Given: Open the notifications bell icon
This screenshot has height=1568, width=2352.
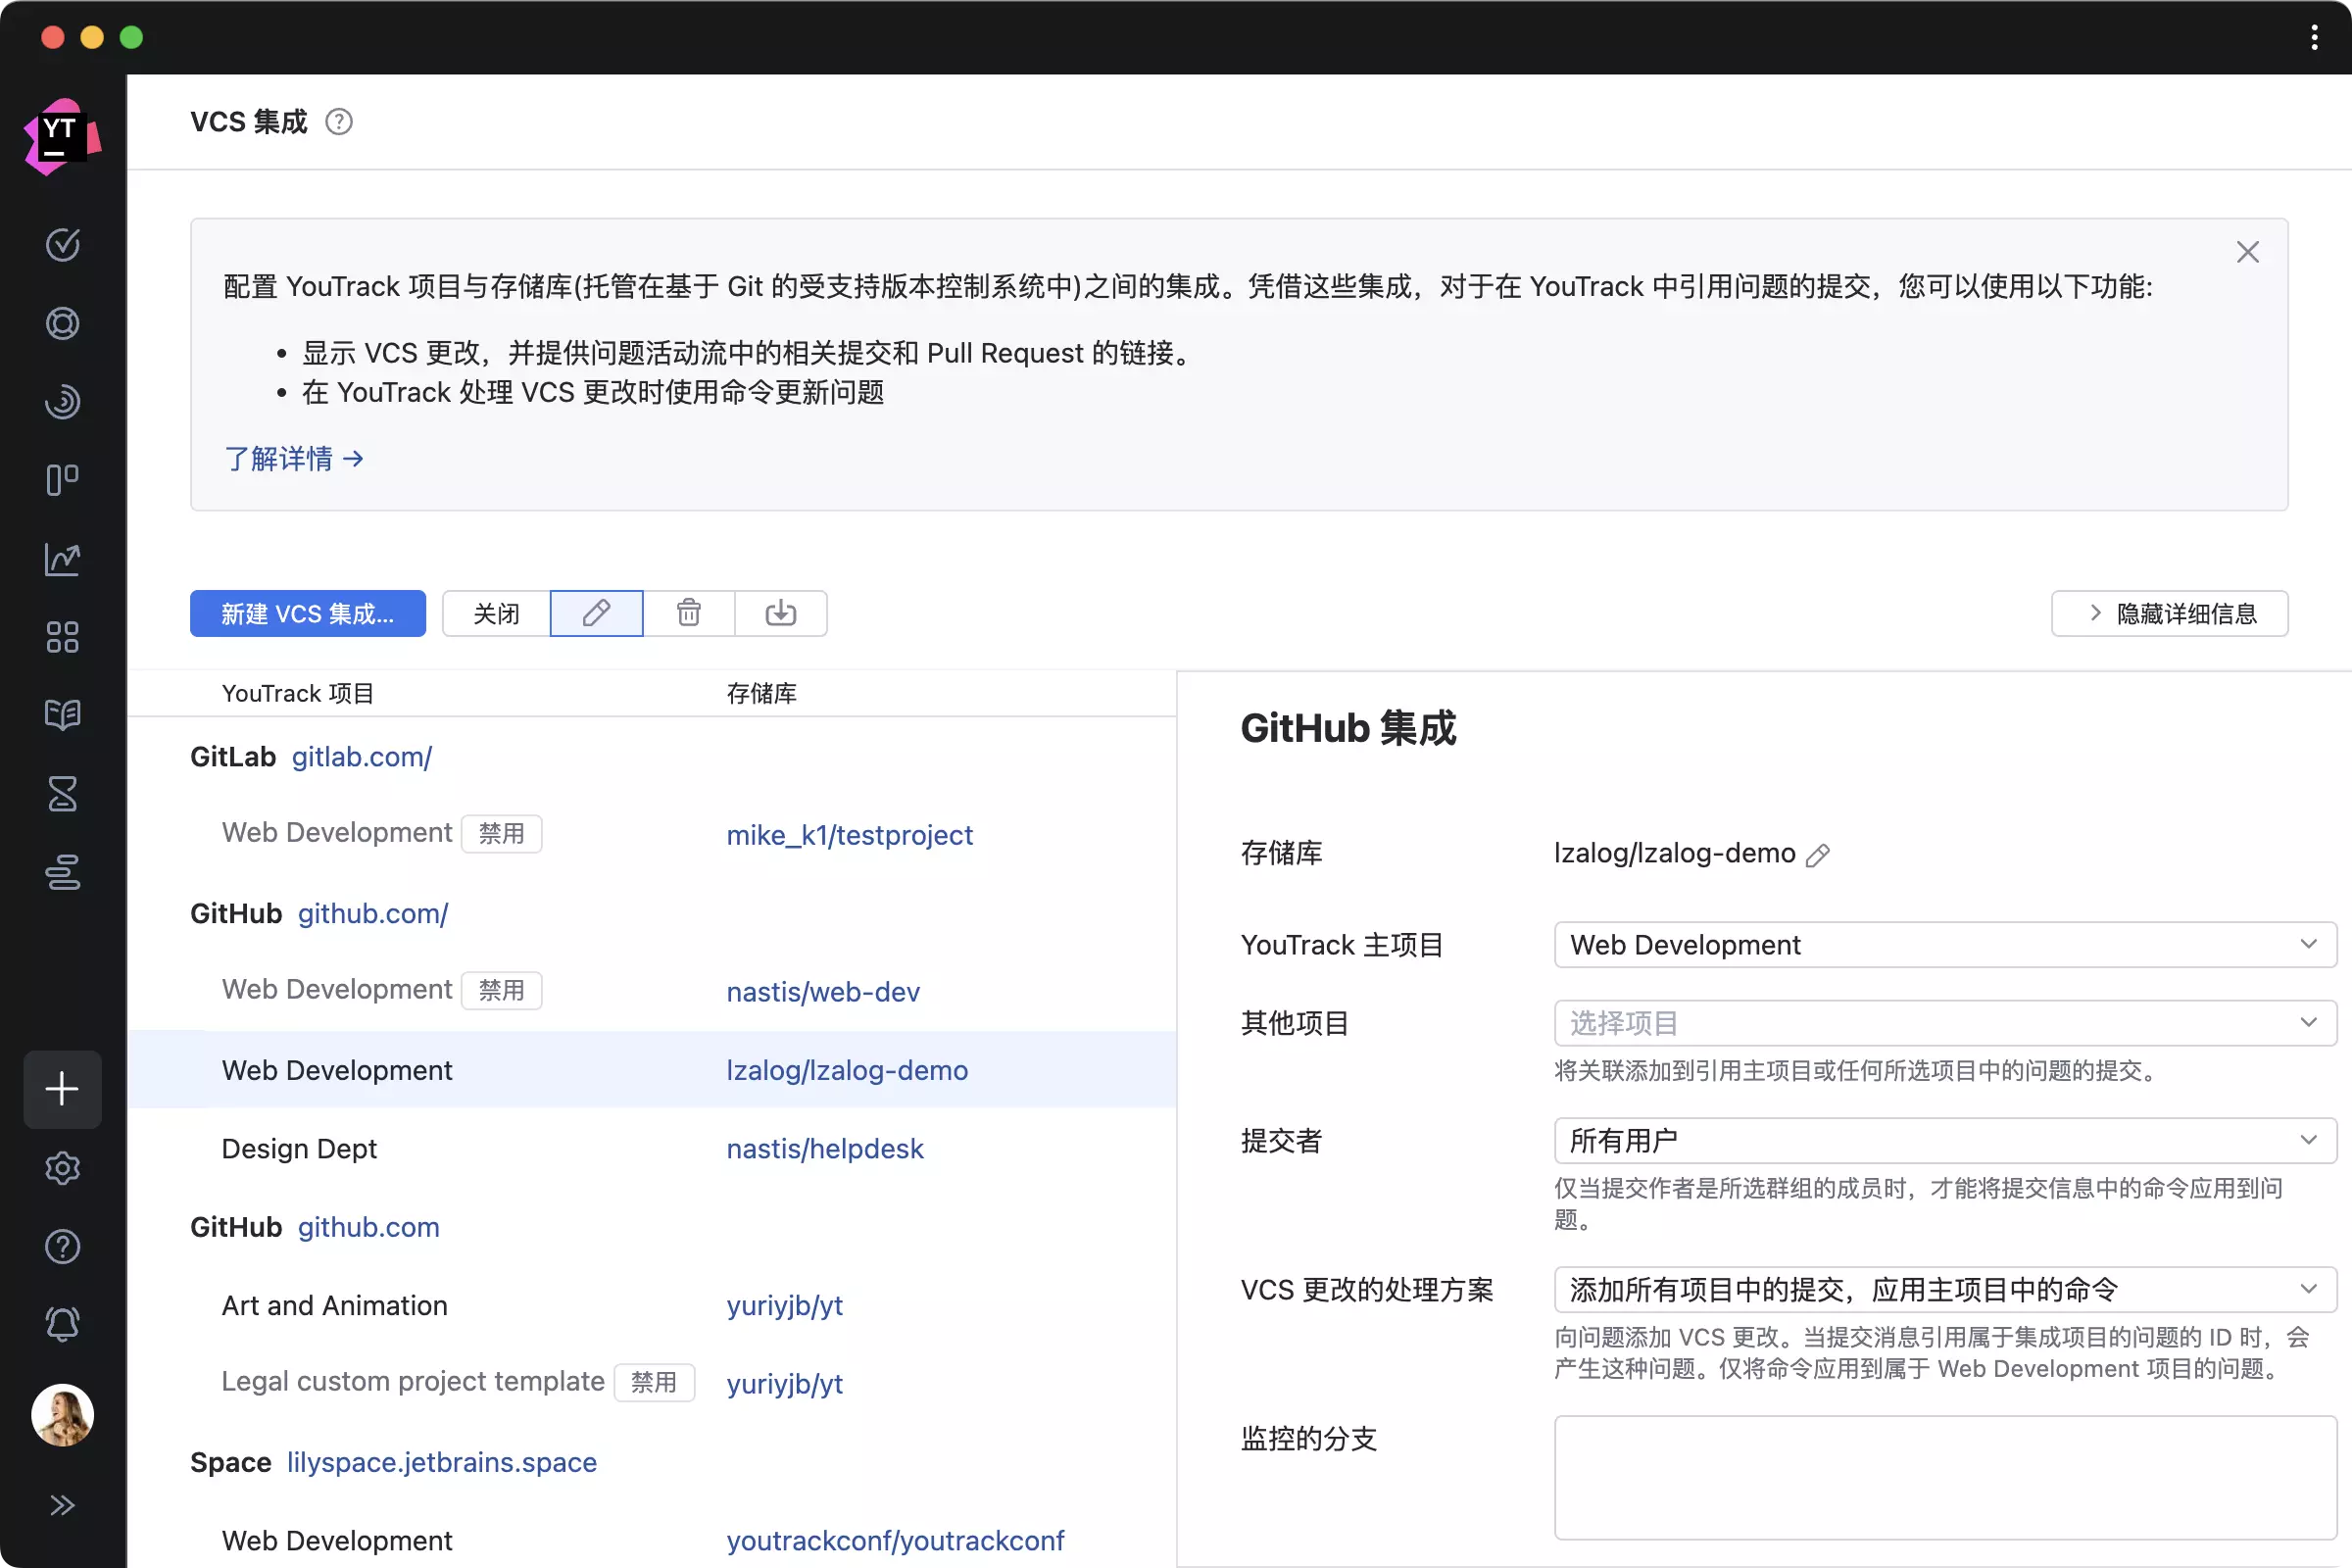Looking at the screenshot, I should (x=62, y=1325).
